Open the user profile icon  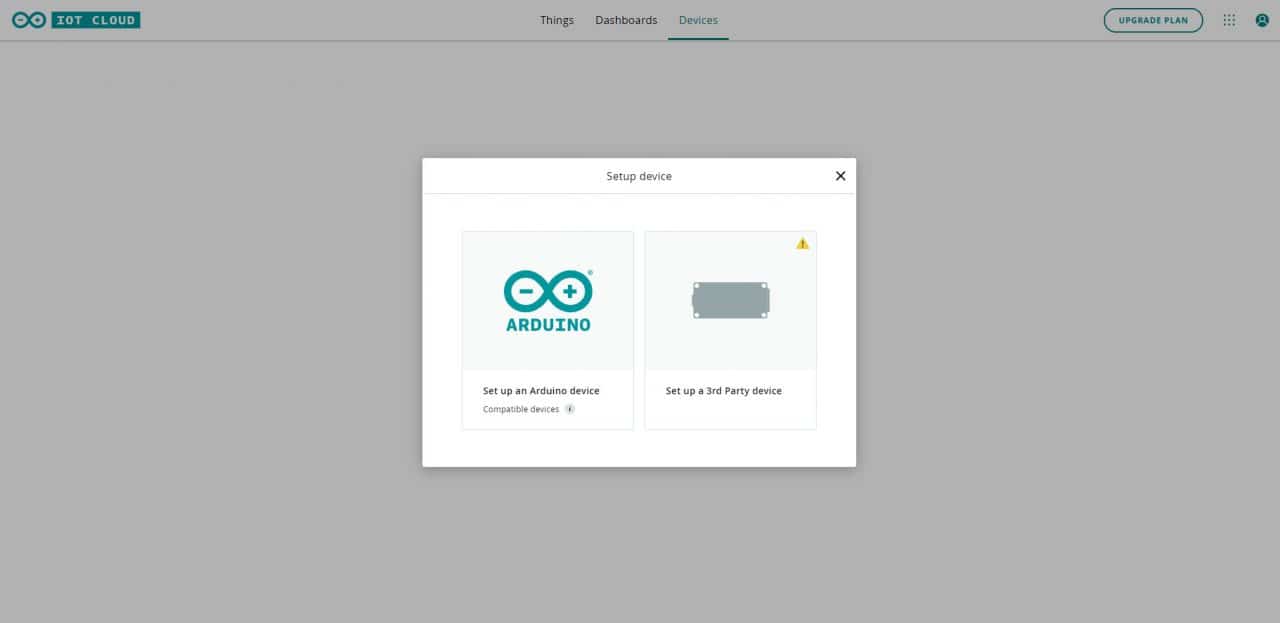(1262, 20)
